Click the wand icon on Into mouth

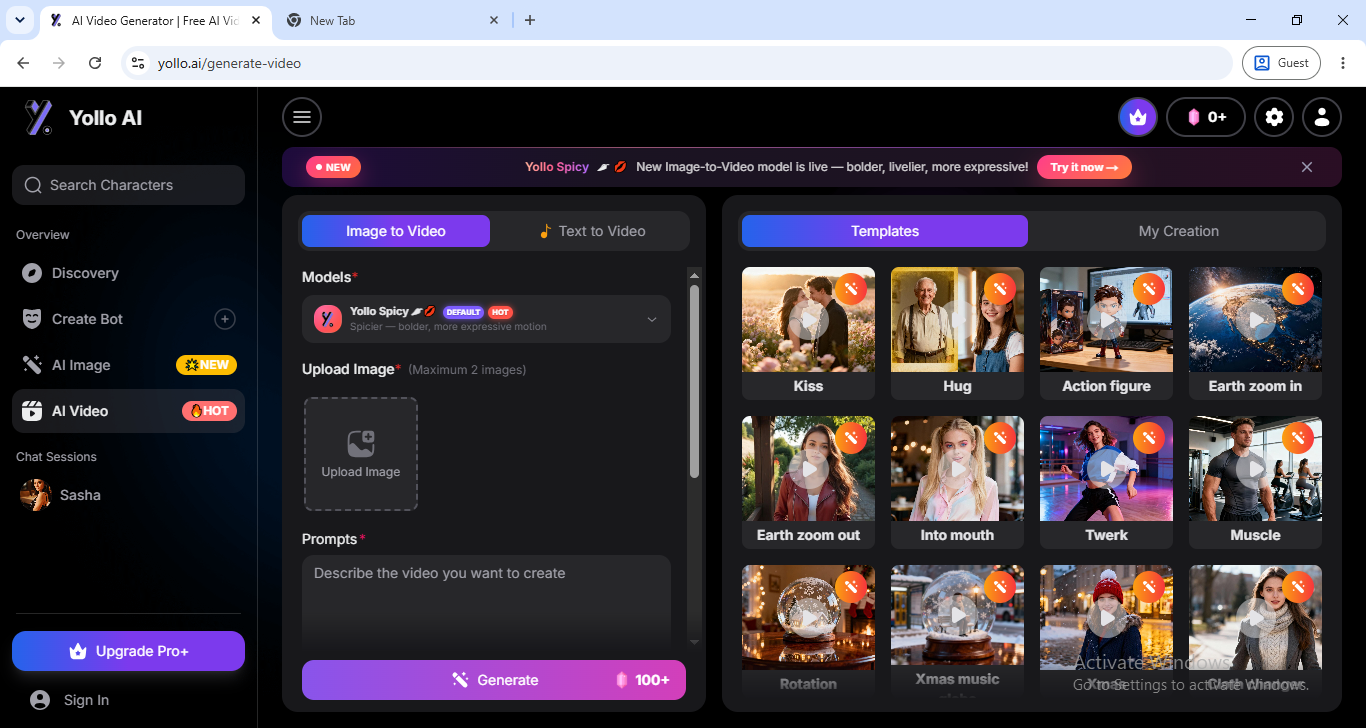point(1000,439)
